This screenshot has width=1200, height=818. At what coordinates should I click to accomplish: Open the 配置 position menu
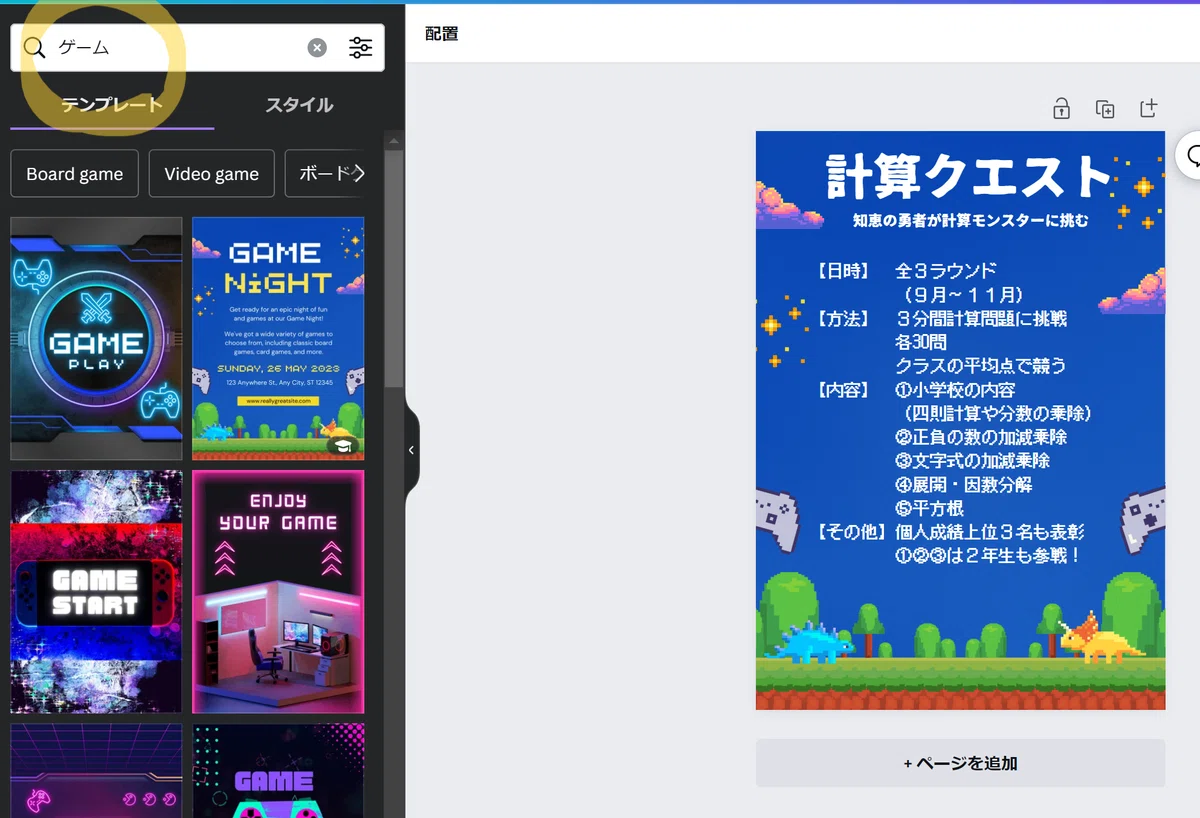441,34
